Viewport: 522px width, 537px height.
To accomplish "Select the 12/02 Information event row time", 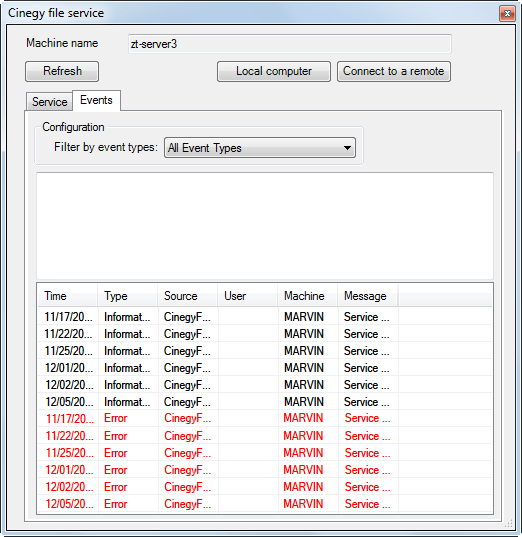I will [69, 385].
